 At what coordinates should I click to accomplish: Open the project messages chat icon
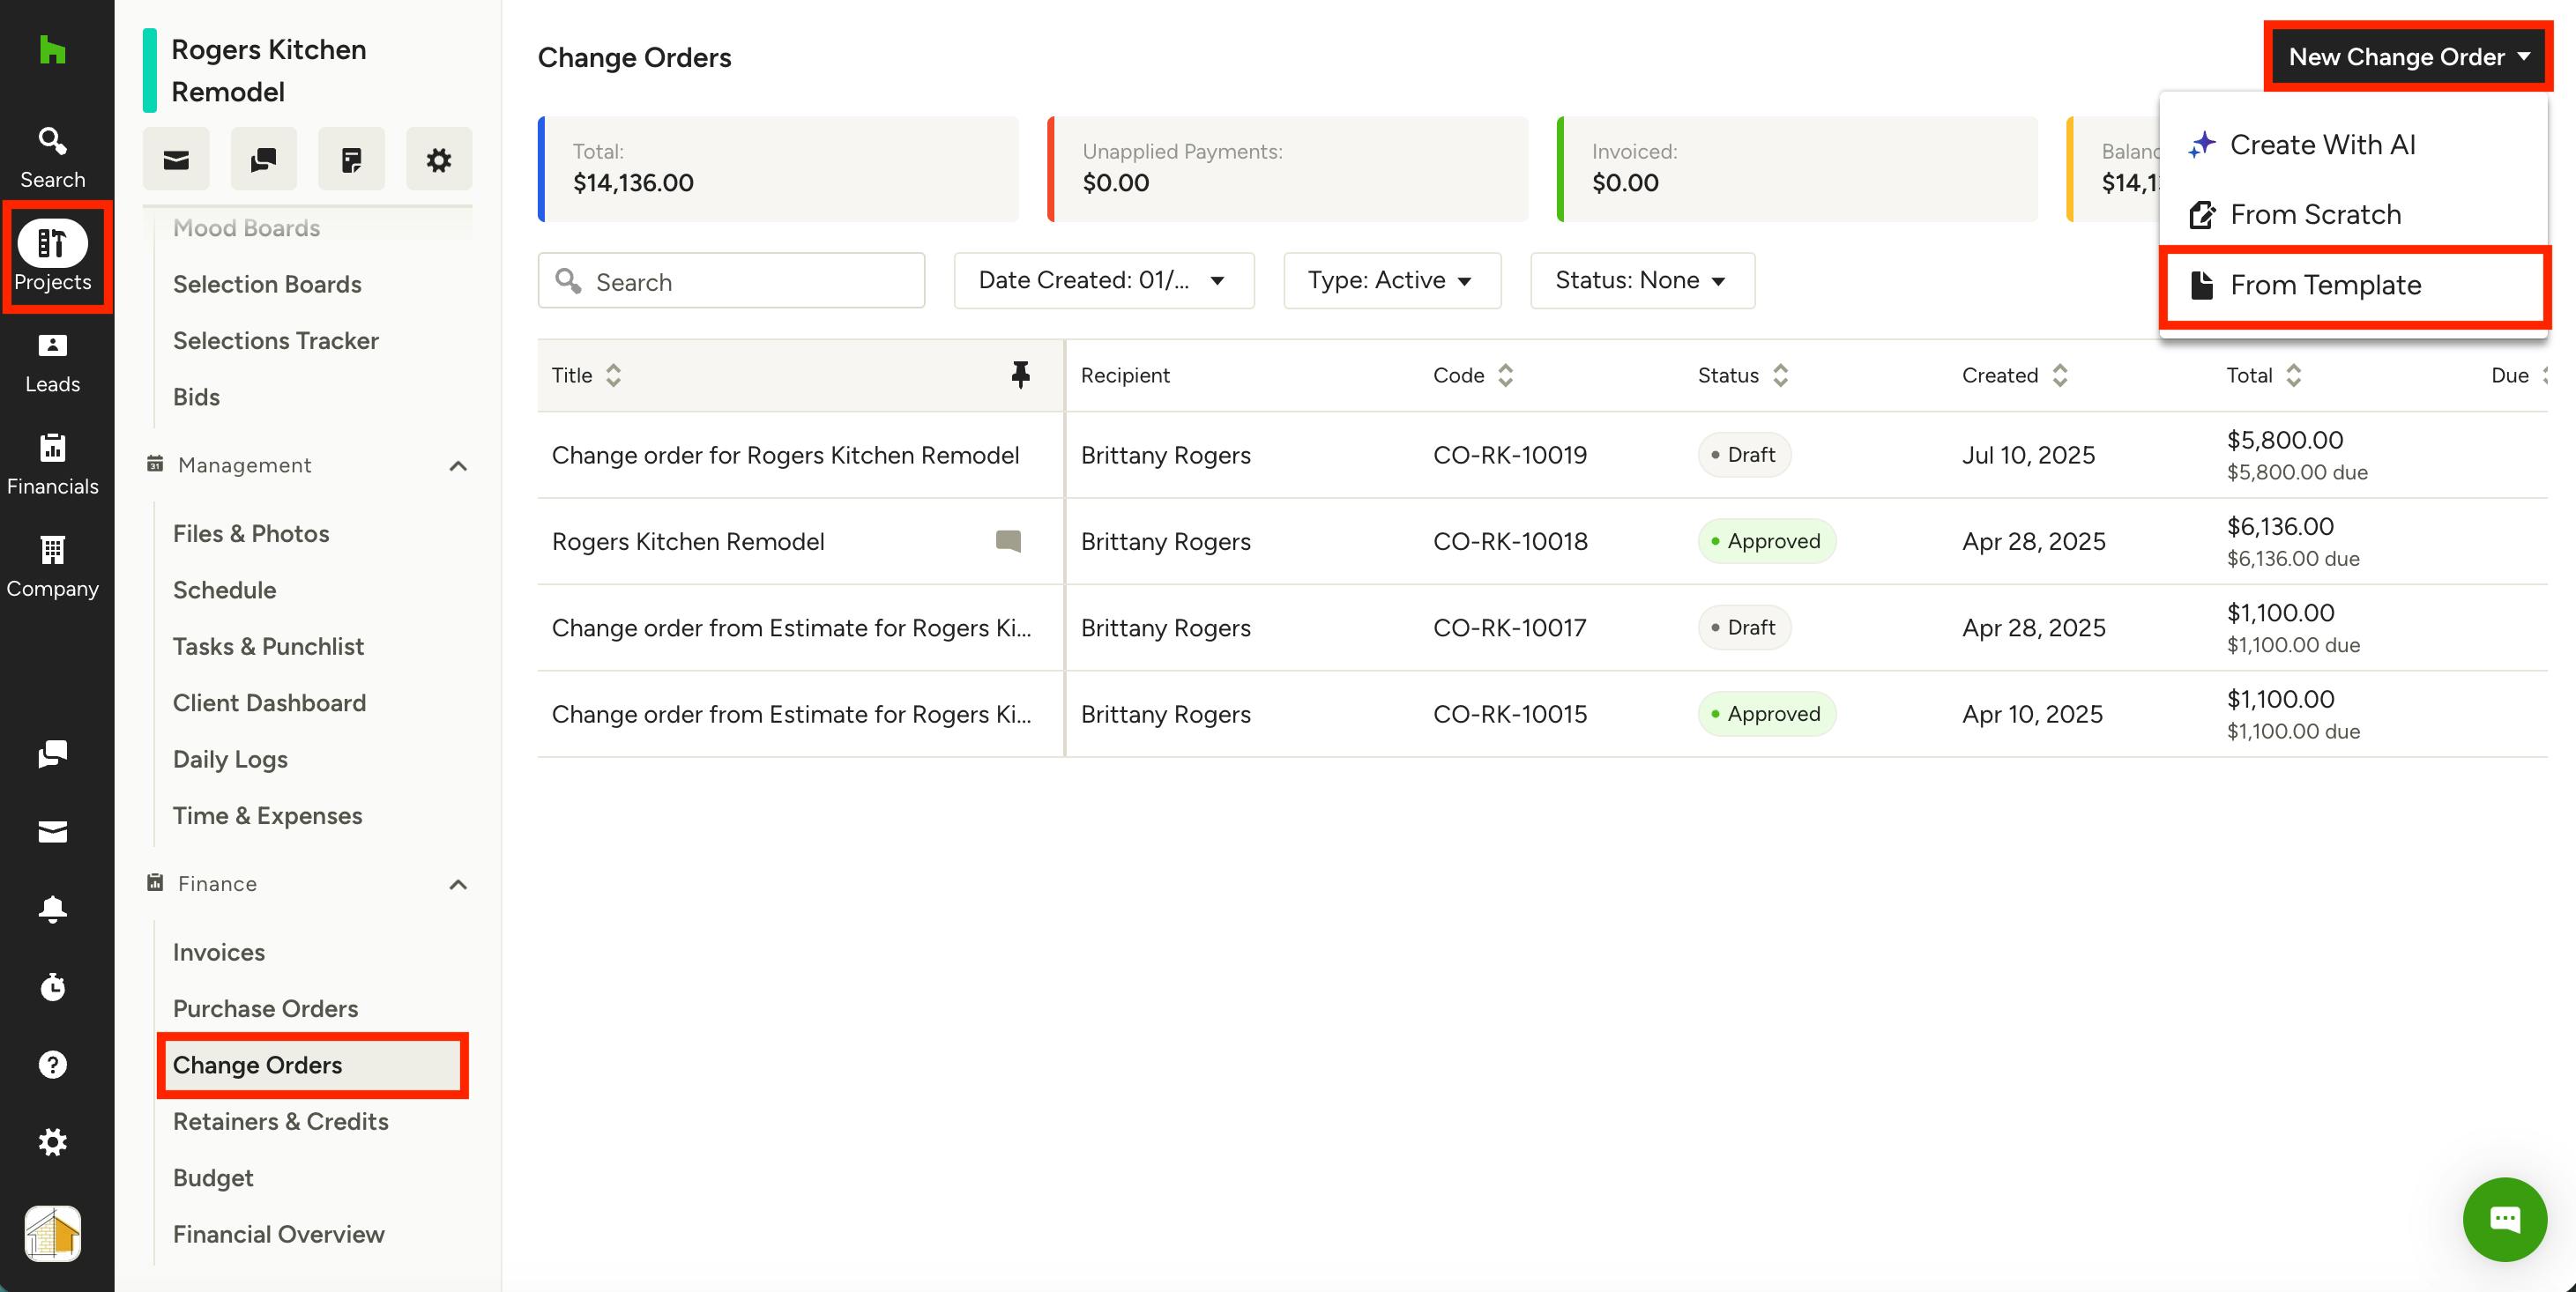click(x=263, y=160)
